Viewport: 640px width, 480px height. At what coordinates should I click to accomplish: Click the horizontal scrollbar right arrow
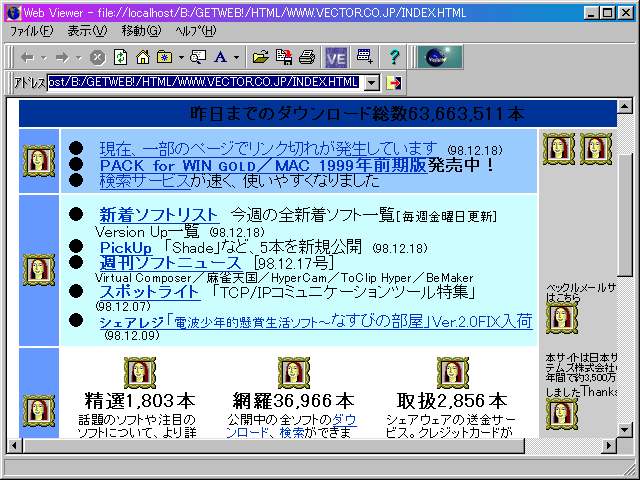609,445
